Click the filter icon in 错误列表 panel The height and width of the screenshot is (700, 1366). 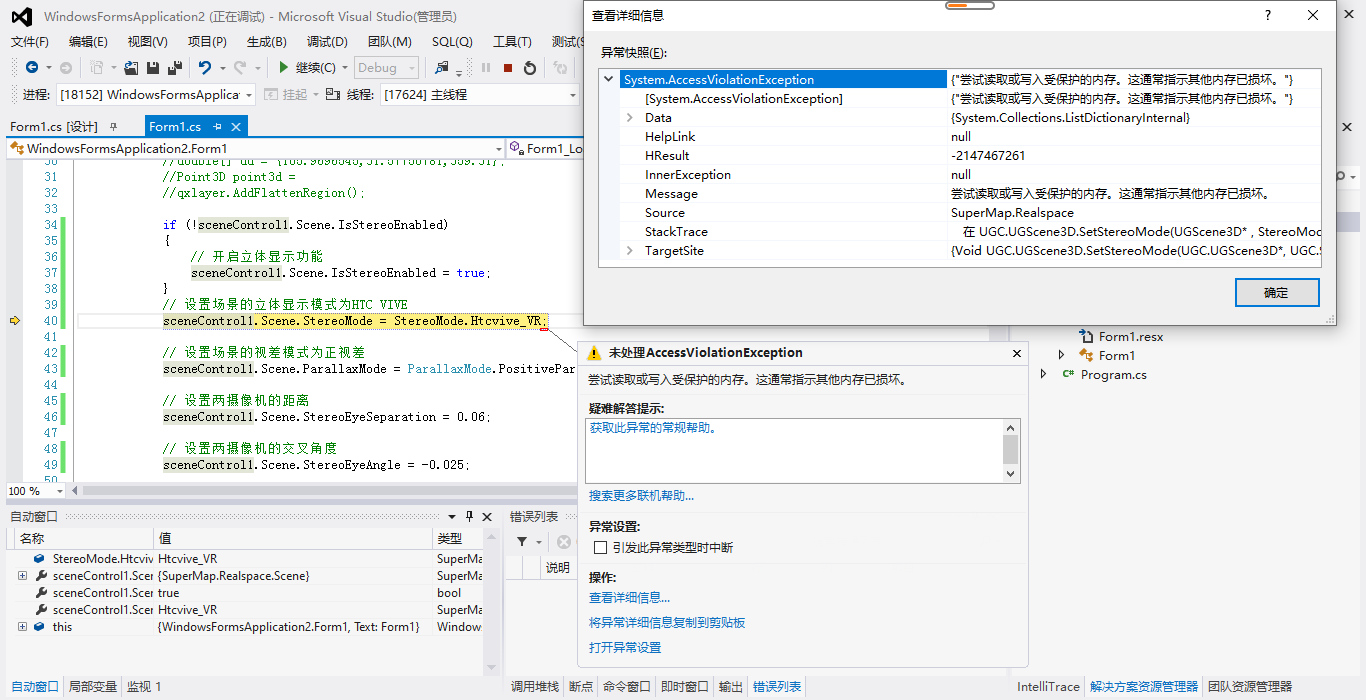point(522,542)
